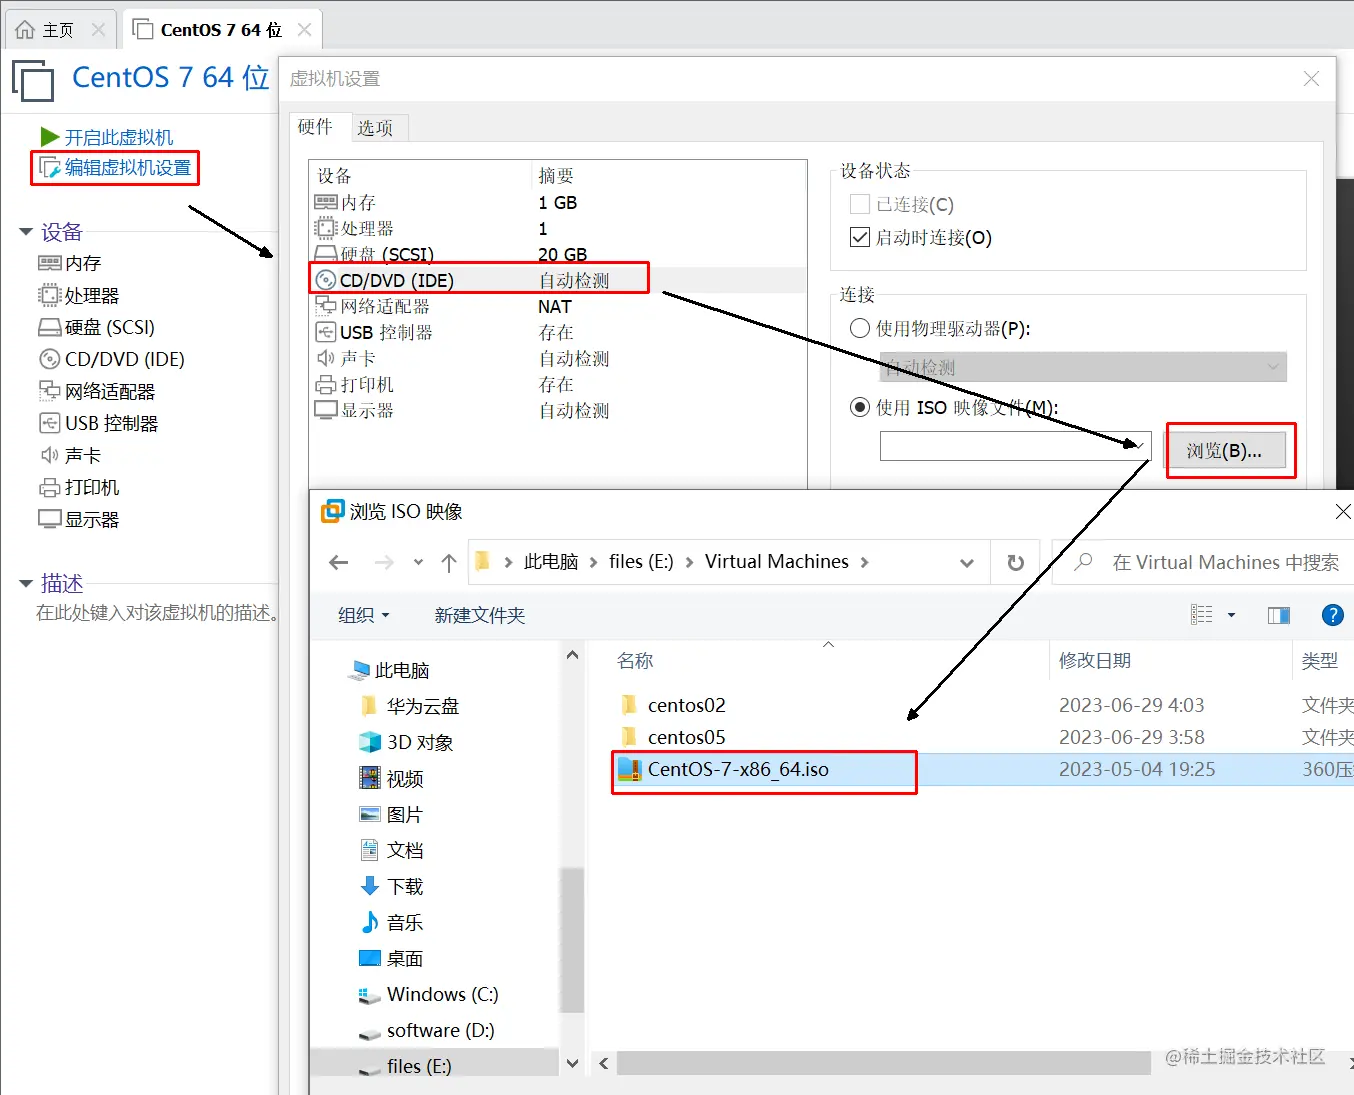Select the centos02 folder
Screen dimensions: 1354x1095
point(687,705)
